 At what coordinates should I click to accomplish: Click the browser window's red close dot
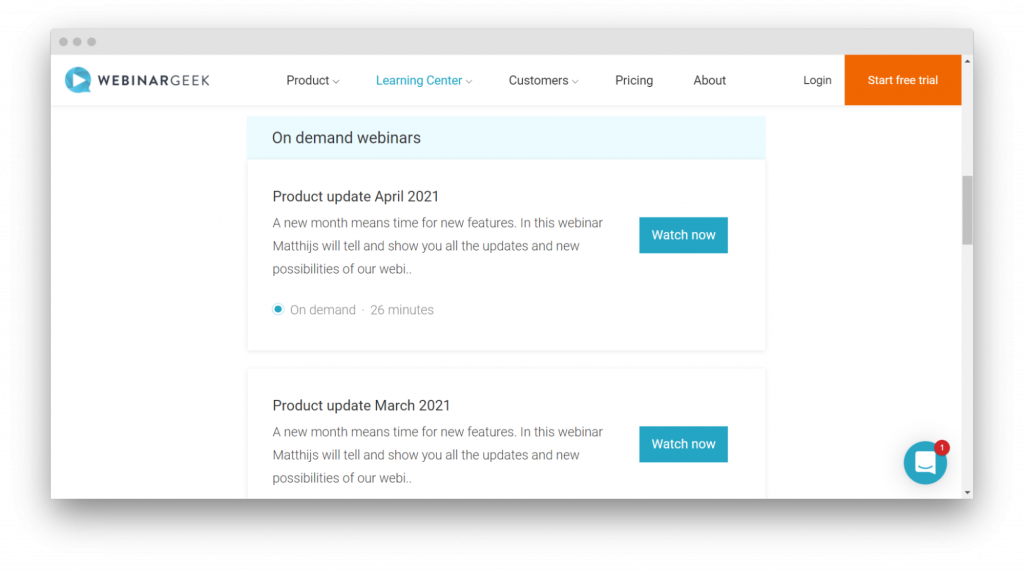63,42
